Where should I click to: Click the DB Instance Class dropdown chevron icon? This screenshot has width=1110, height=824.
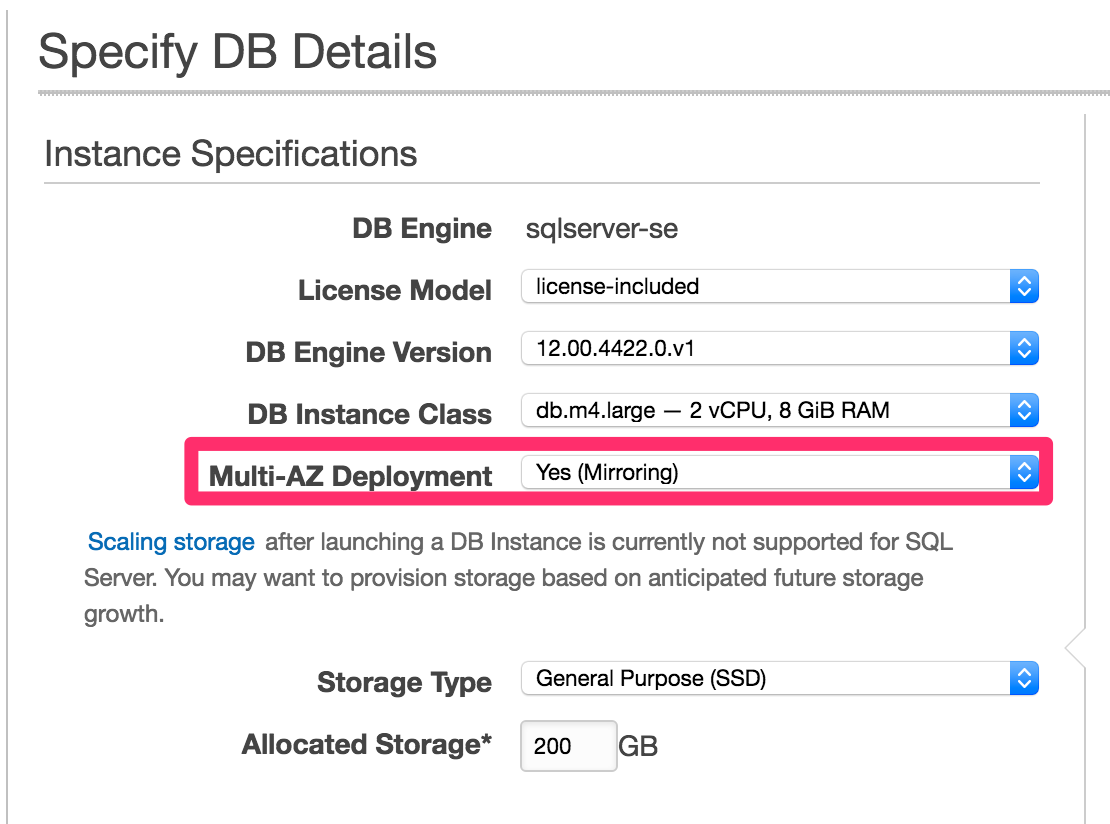click(x=1024, y=410)
